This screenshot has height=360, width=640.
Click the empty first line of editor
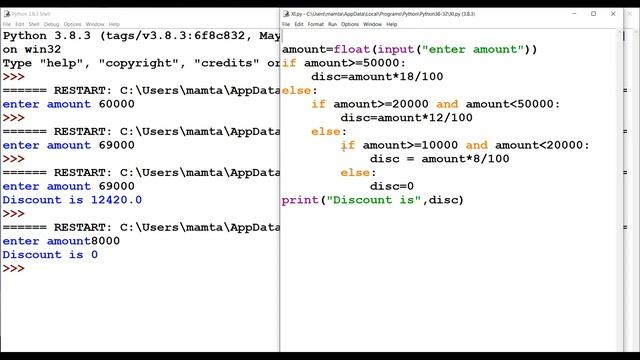click(x=449, y=36)
